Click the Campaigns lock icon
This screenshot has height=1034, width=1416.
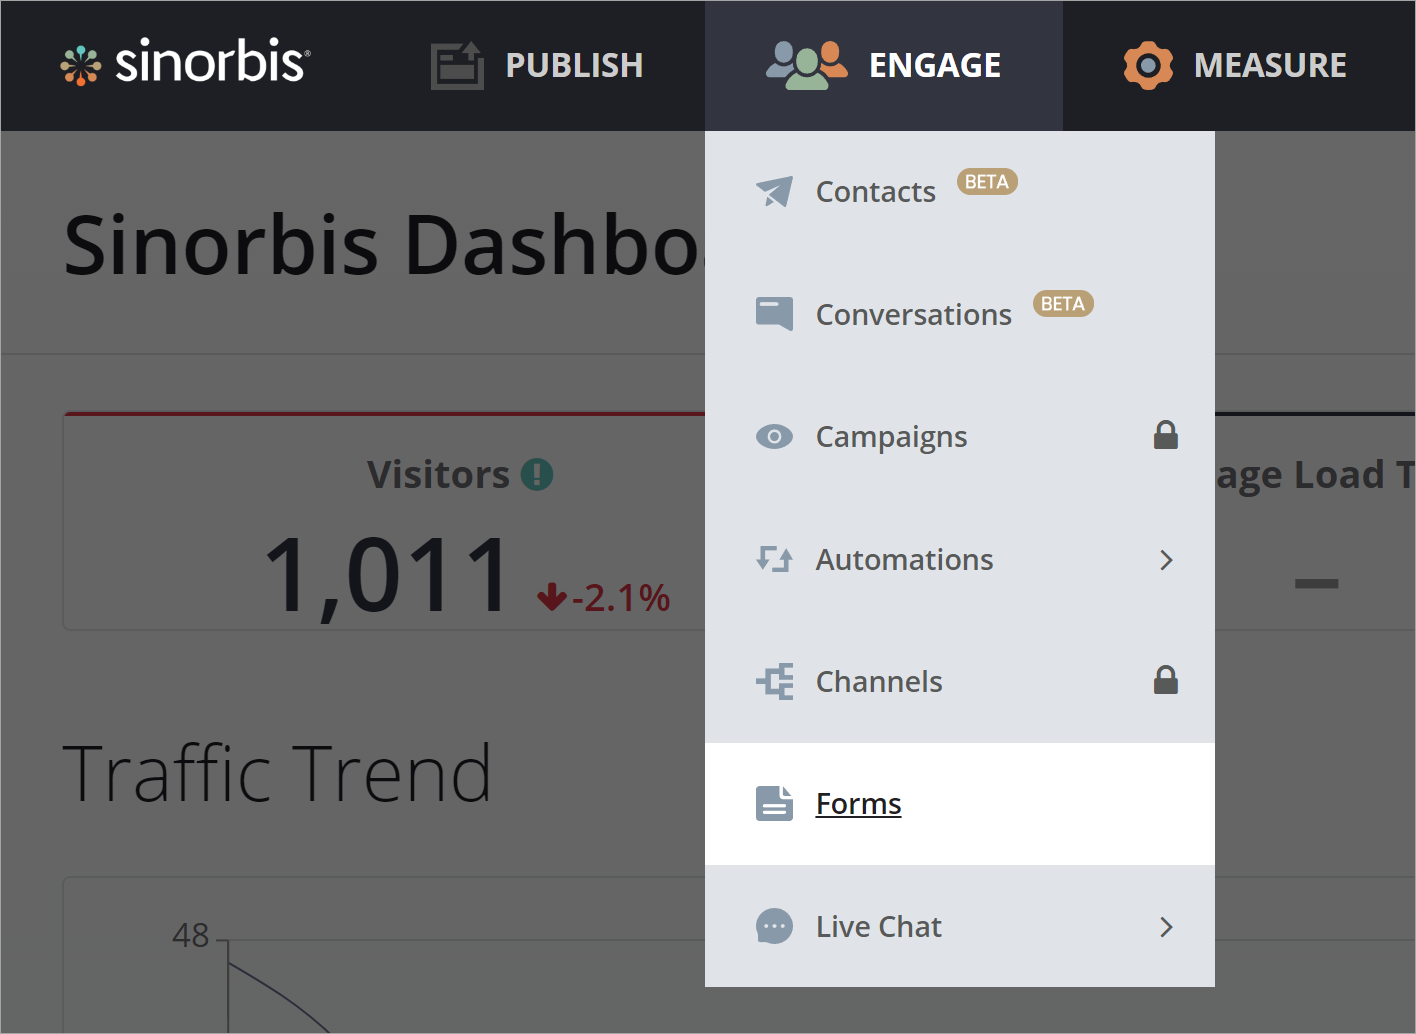click(1166, 436)
